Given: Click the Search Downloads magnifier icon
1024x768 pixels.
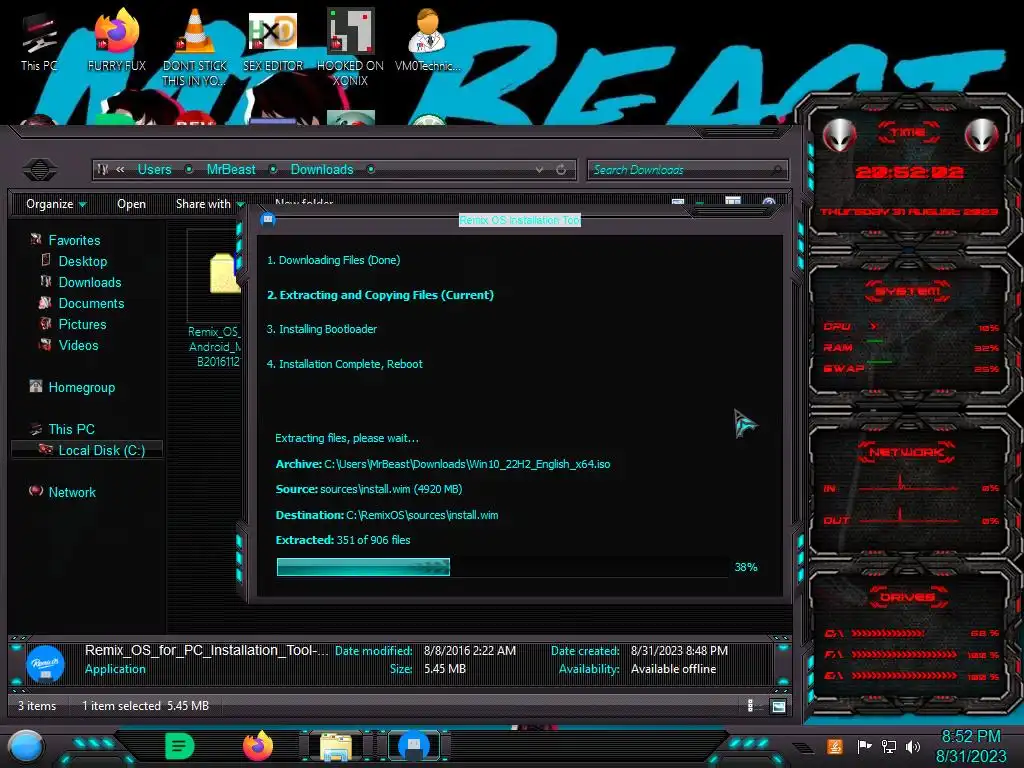Looking at the screenshot, I should click(x=776, y=170).
